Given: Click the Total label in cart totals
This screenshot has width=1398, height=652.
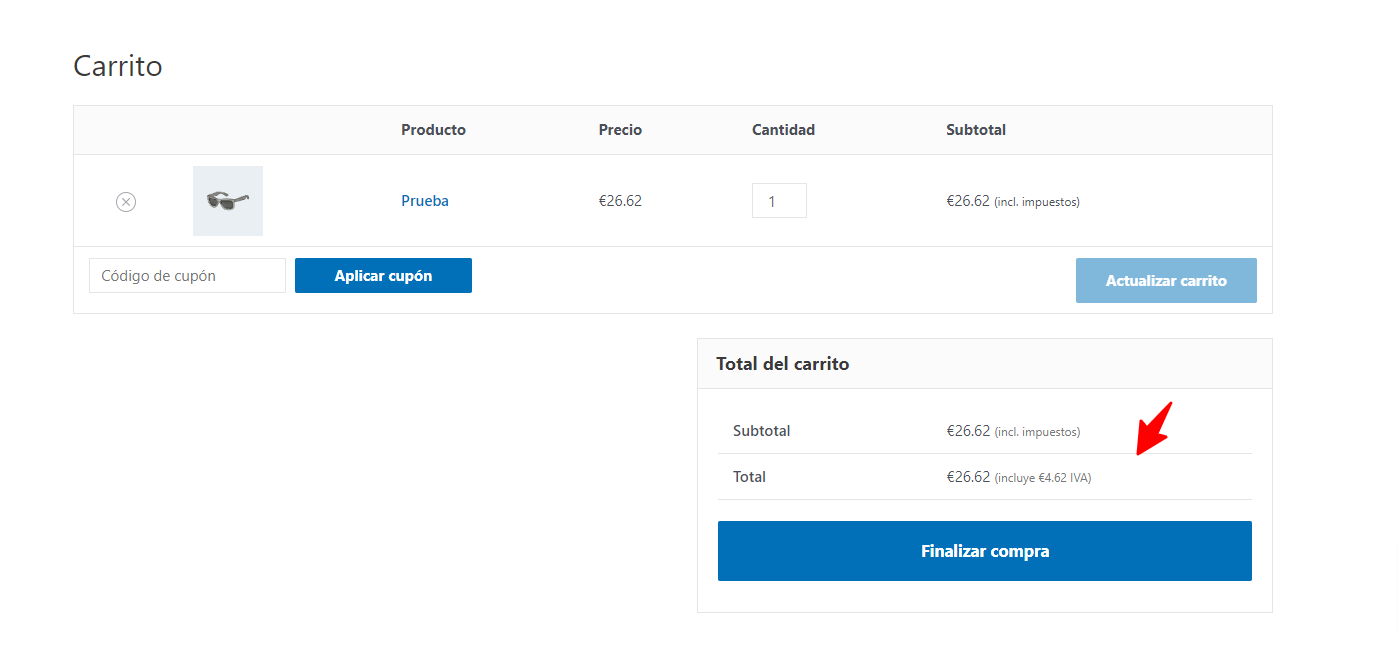Looking at the screenshot, I should pos(749,477).
